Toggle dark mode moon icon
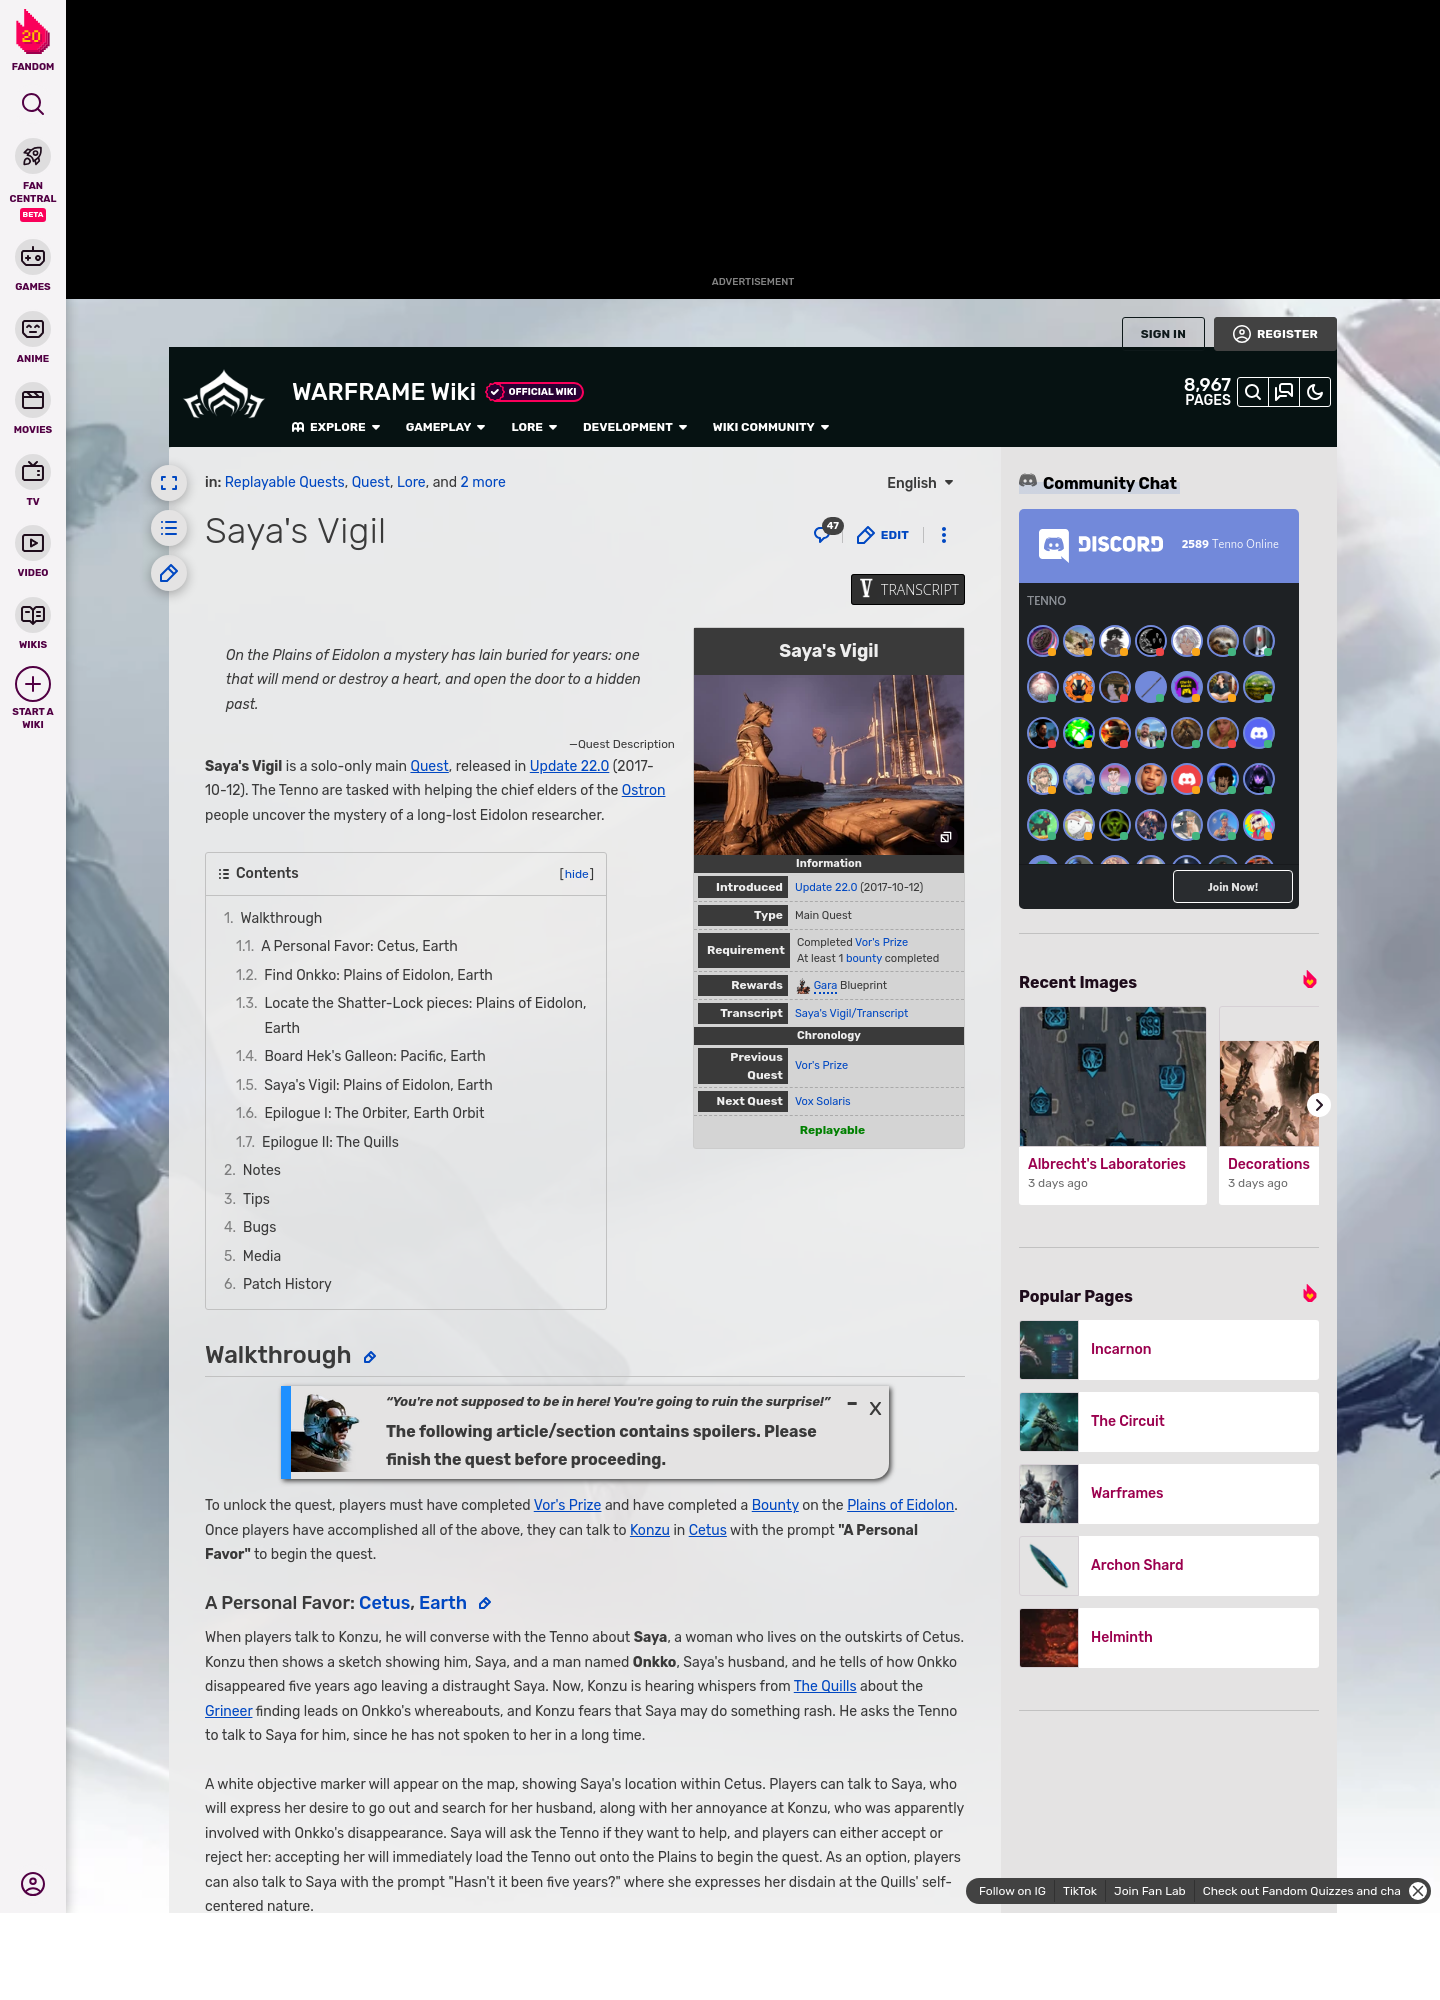The width and height of the screenshot is (1440, 2000). [1315, 392]
